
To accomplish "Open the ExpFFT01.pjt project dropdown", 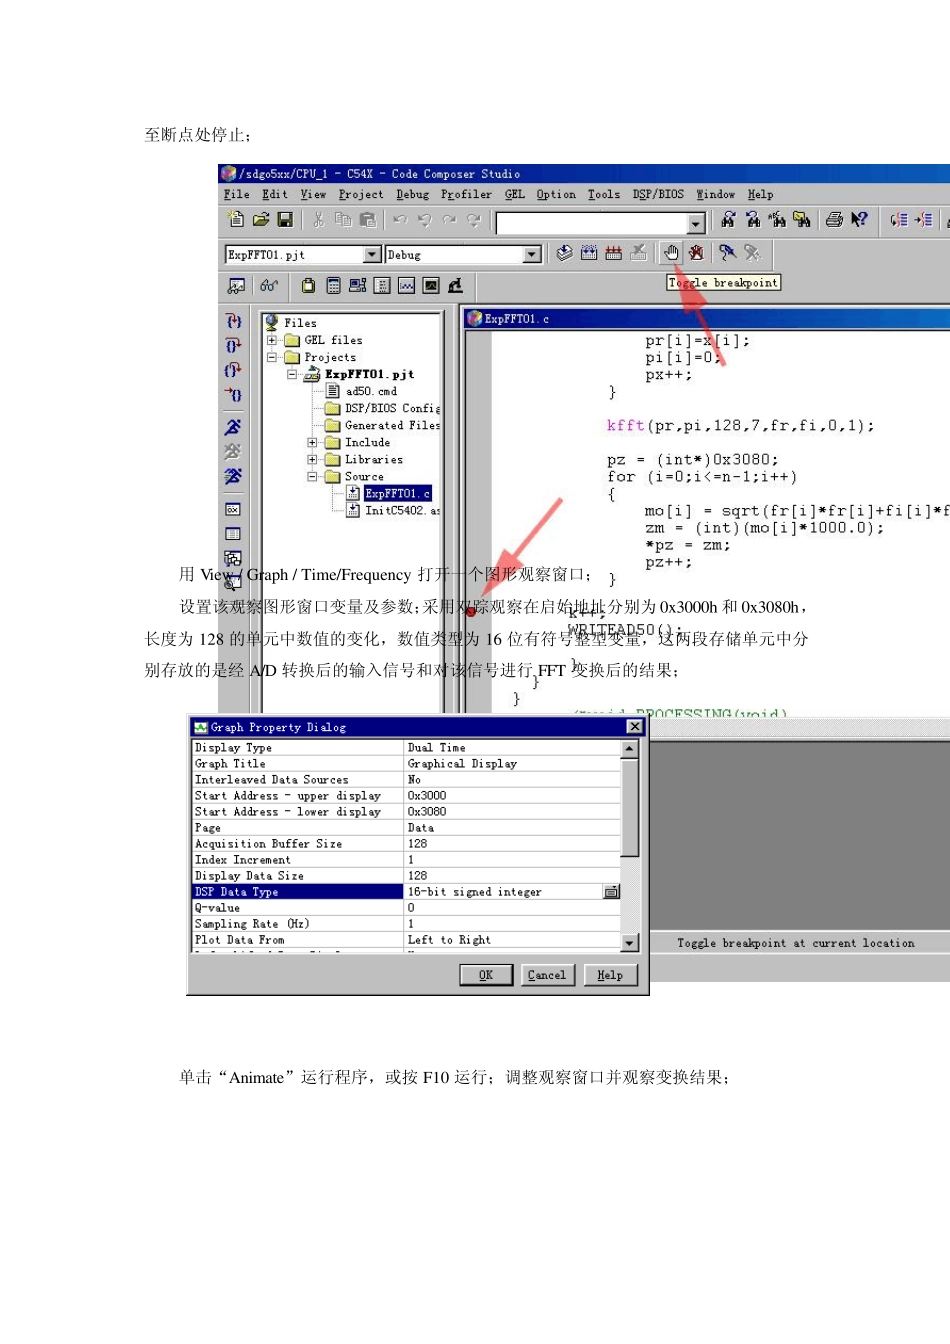I will coord(372,255).
